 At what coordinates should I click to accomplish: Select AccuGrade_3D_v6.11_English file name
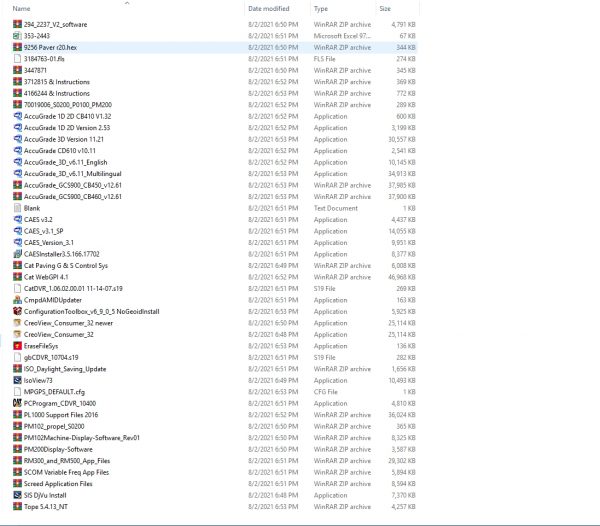point(65,162)
